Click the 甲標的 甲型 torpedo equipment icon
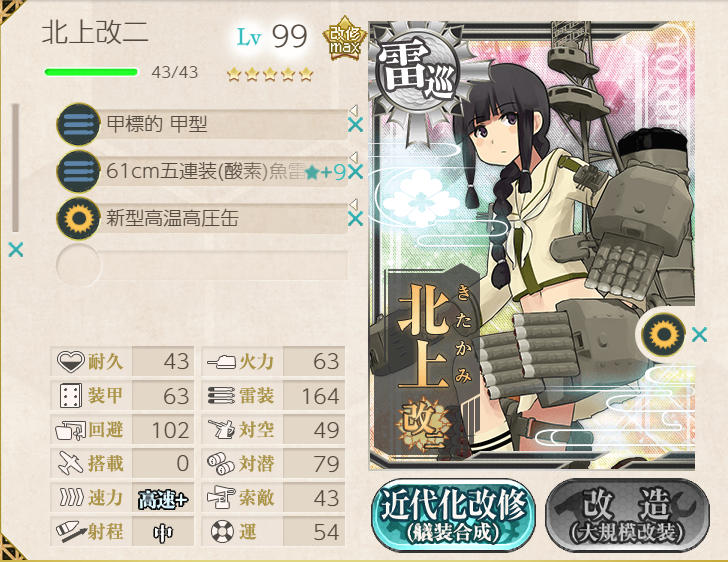 (x=78, y=124)
